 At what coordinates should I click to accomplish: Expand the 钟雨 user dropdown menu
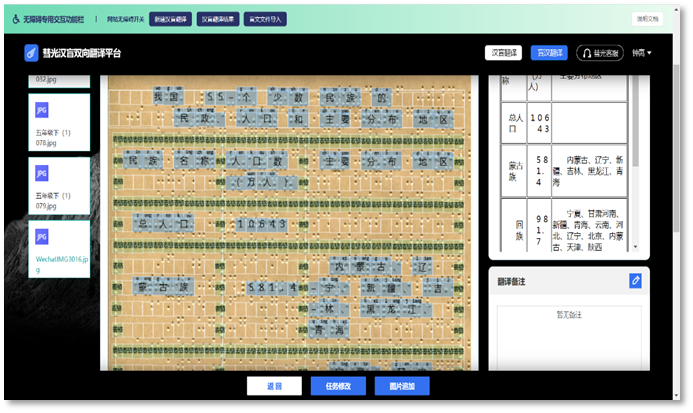click(642, 53)
